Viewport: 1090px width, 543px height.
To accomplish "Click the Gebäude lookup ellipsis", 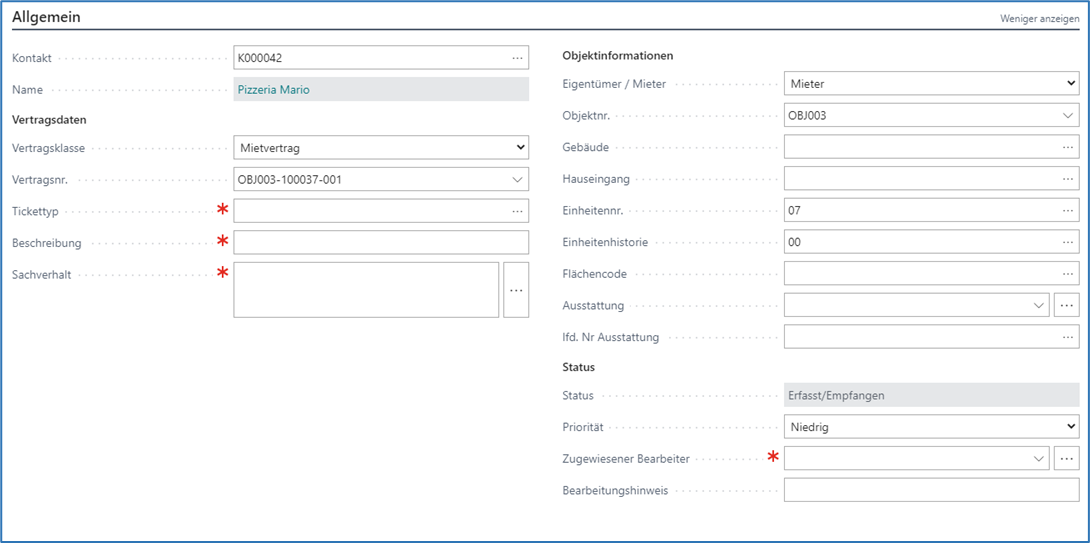I will (1068, 147).
